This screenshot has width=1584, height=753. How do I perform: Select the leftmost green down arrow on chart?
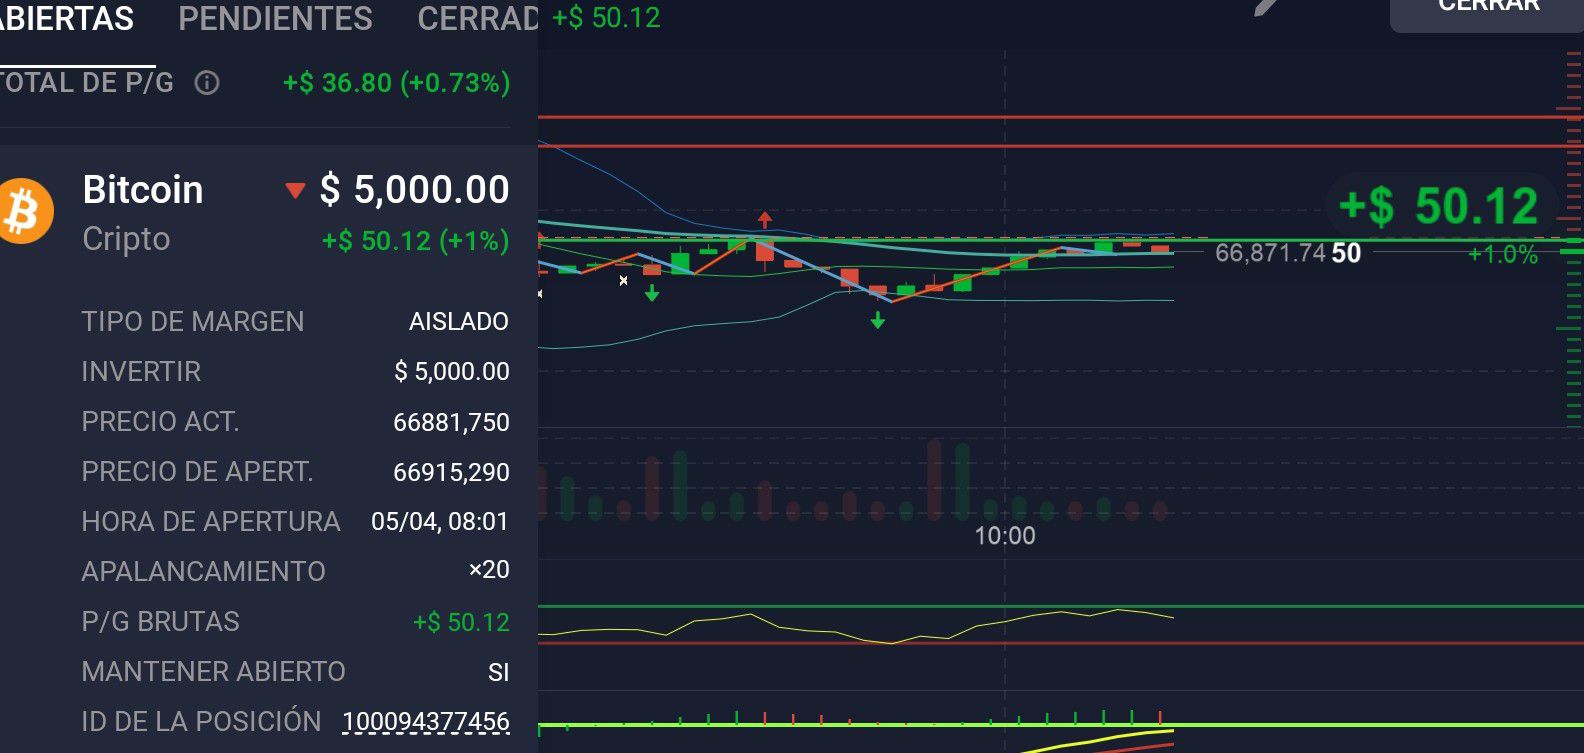pos(652,294)
